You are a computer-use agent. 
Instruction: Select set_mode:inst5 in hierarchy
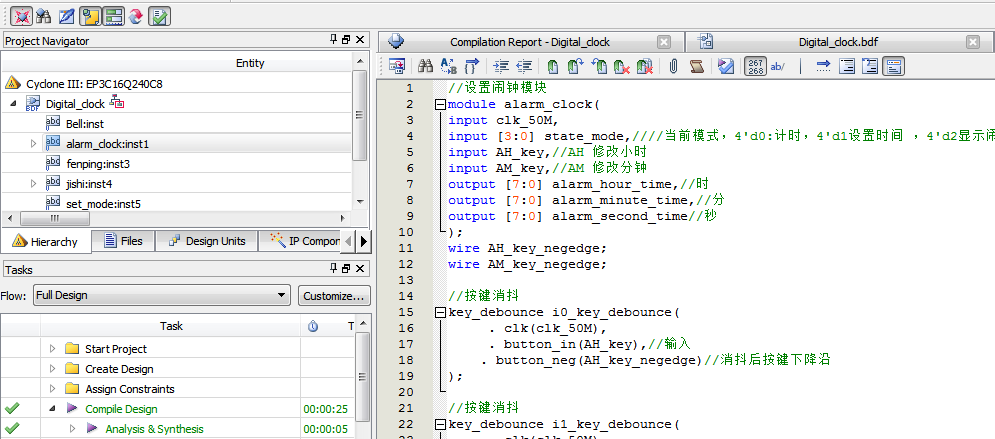click(x=103, y=204)
